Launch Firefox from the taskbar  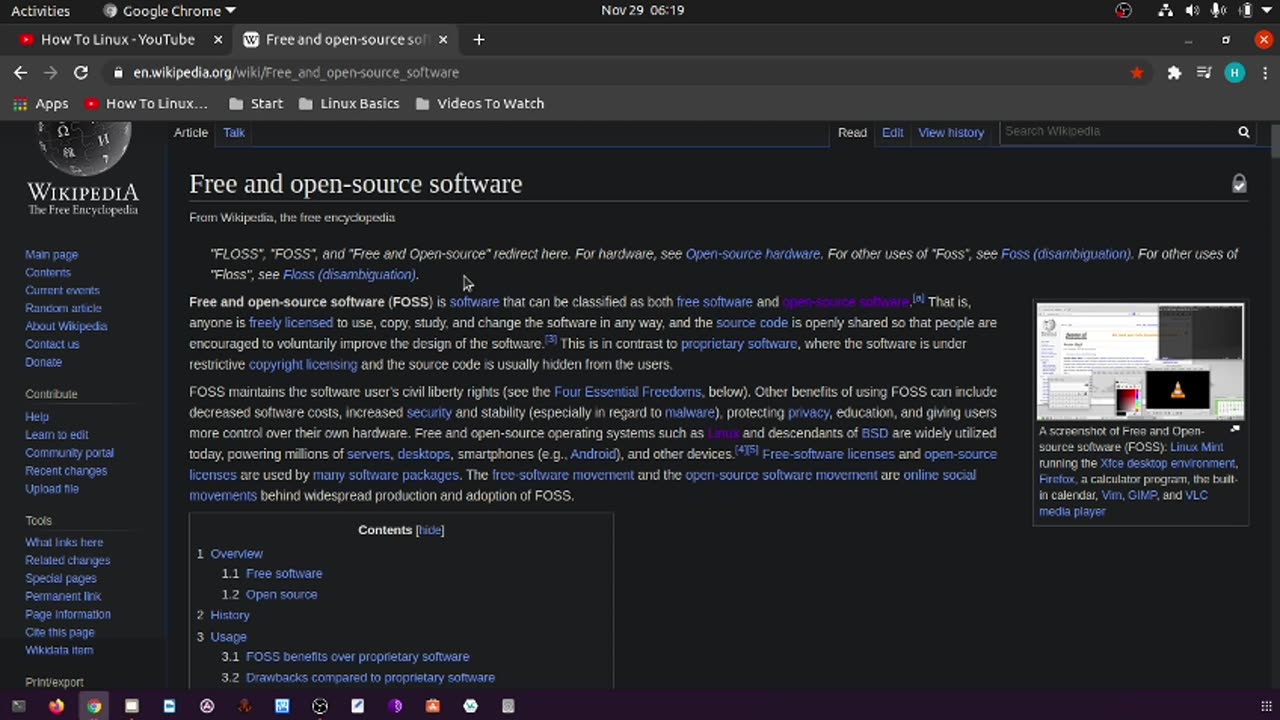pos(56,706)
